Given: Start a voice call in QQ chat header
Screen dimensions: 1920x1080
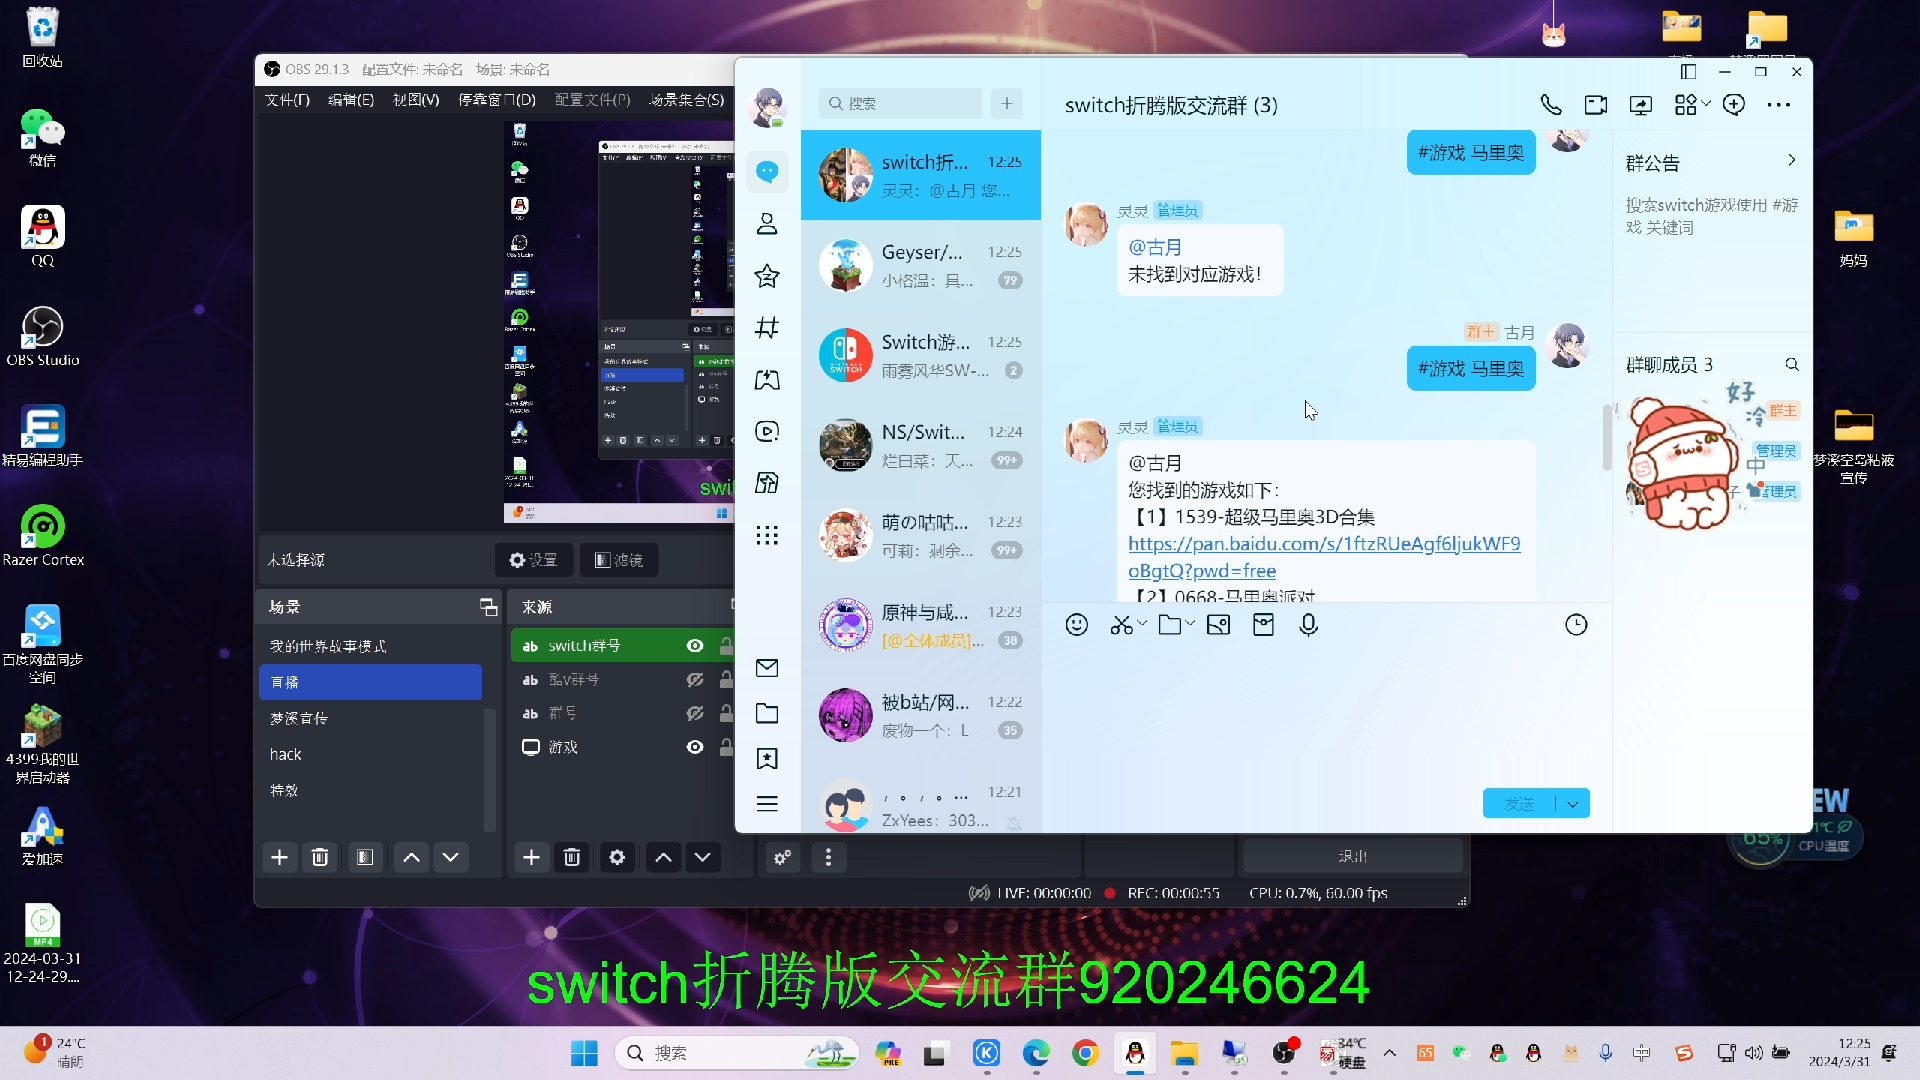Looking at the screenshot, I should pyautogui.click(x=1551, y=105).
